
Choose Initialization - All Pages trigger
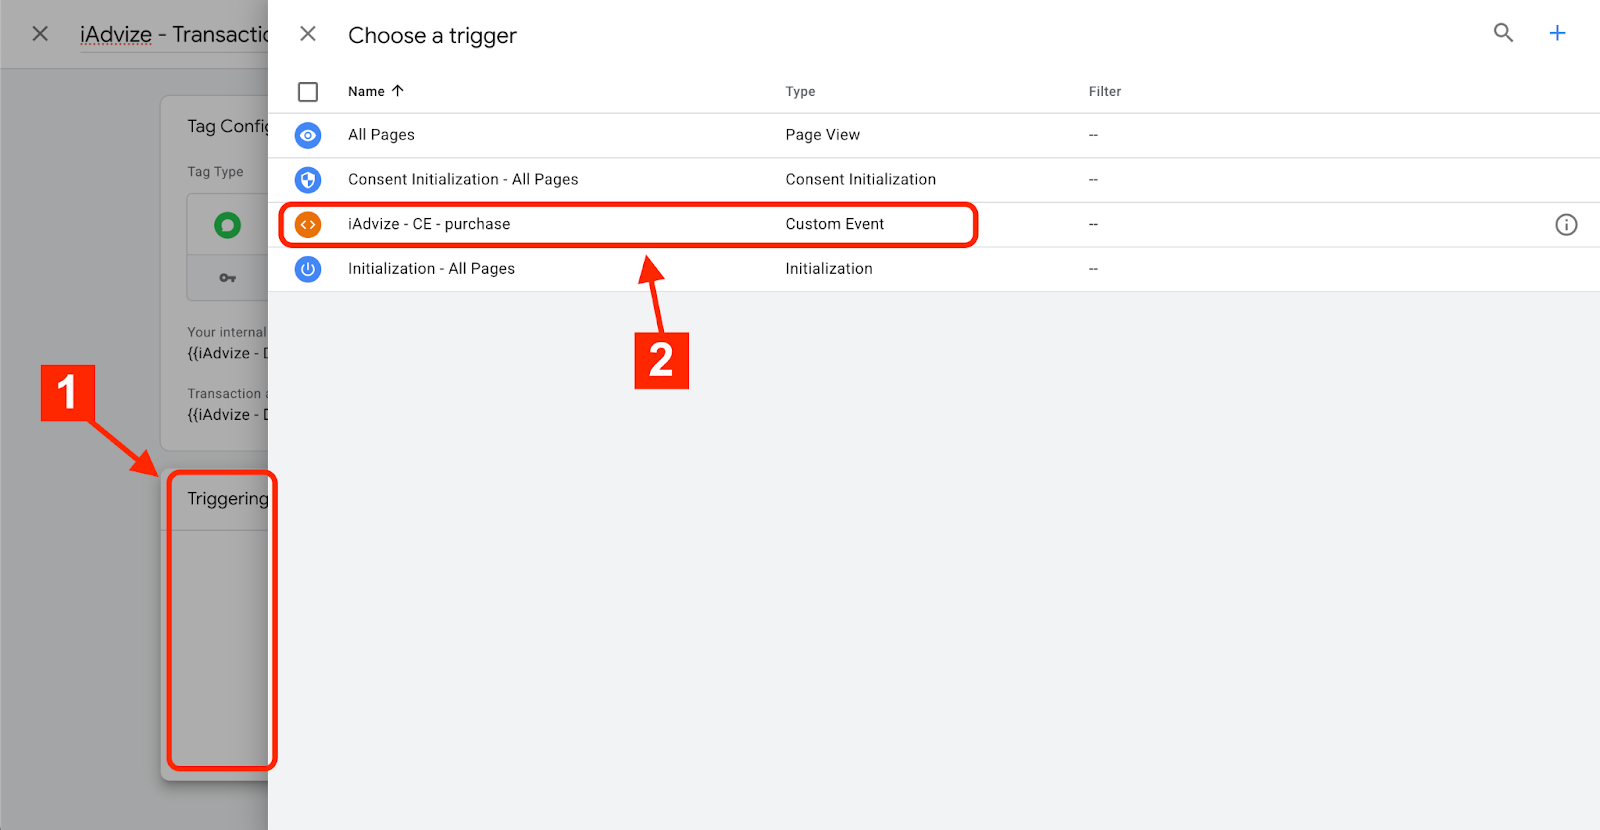pos(431,269)
